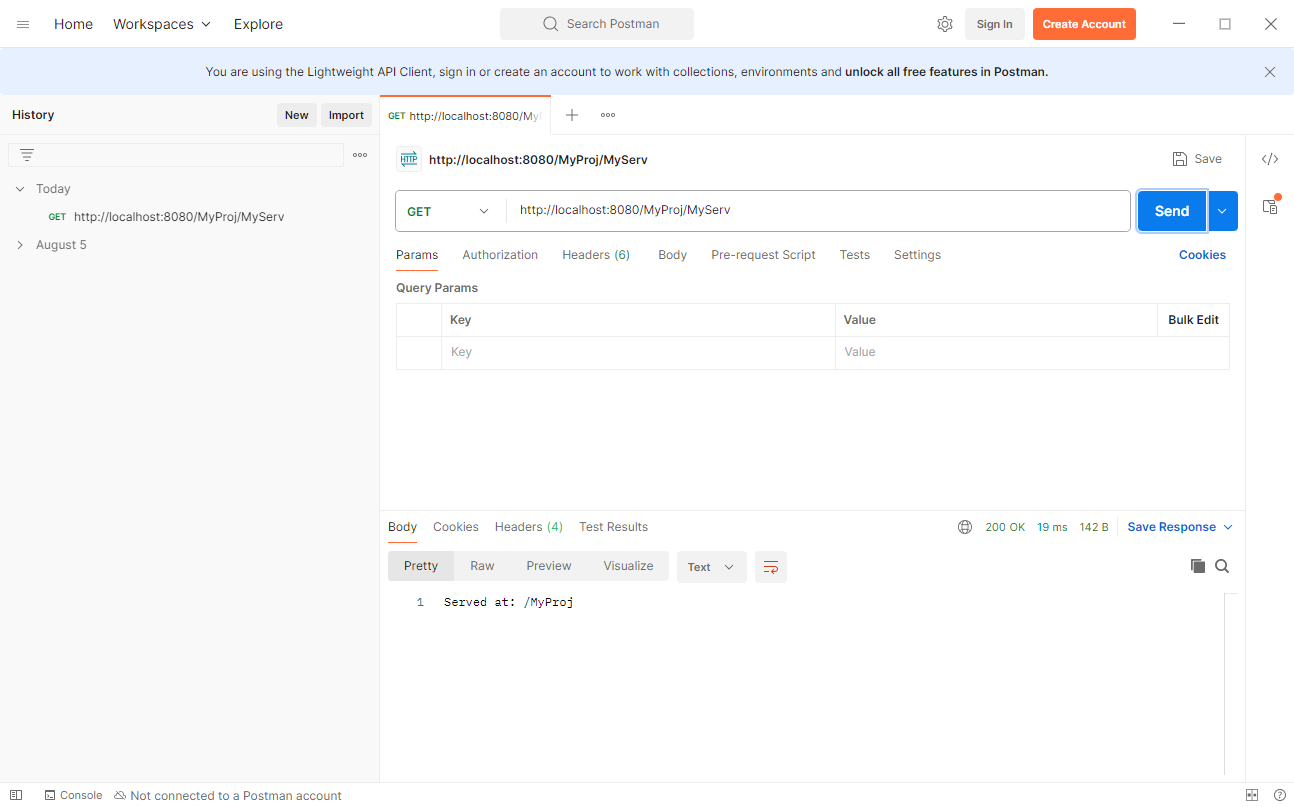Image resolution: width=1294 pixels, height=807 pixels.
Task: Click Create Account
Action: [x=1084, y=24]
